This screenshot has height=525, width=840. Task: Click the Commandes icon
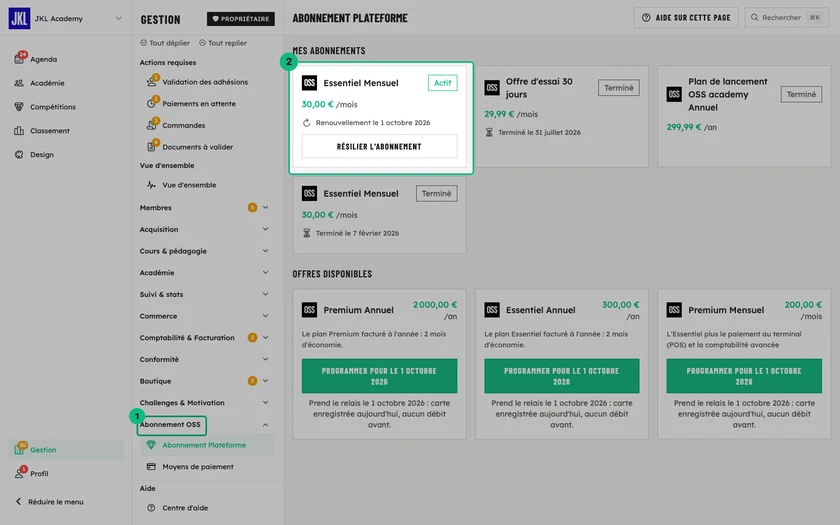coord(152,125)
